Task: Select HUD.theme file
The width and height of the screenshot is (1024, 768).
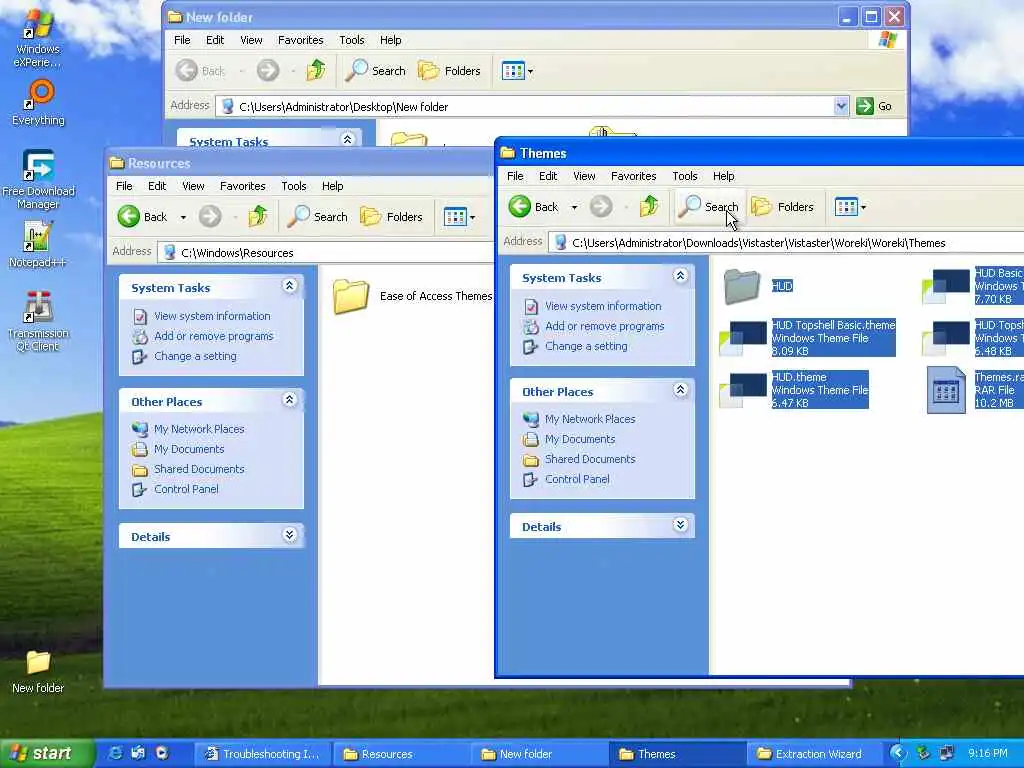Action: pyautogui.click(x=793, y=390)
